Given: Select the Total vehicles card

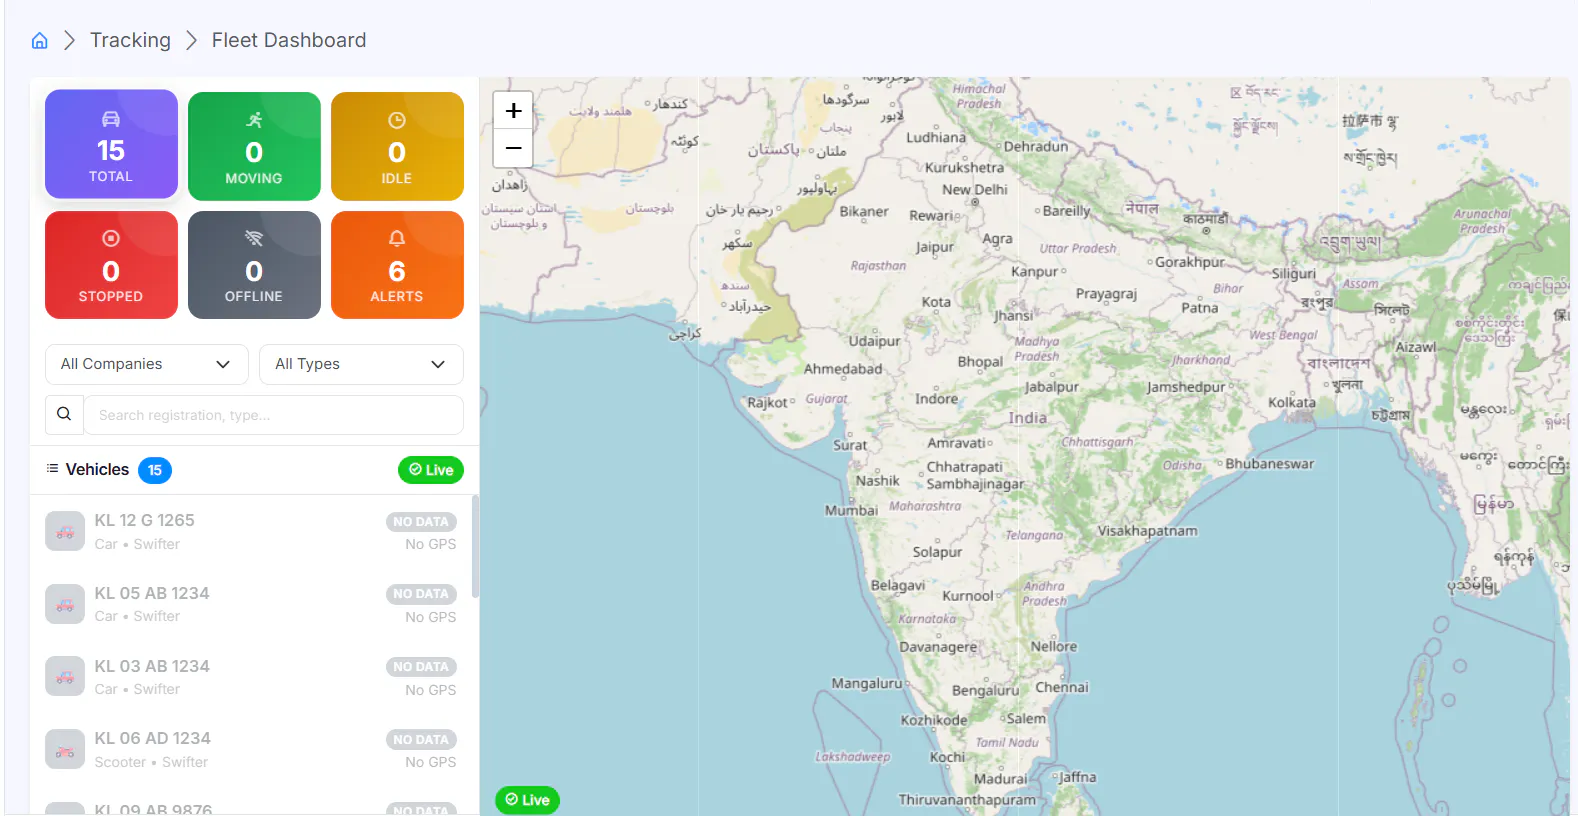Looking at the screenshot, I should pos(111,144).
